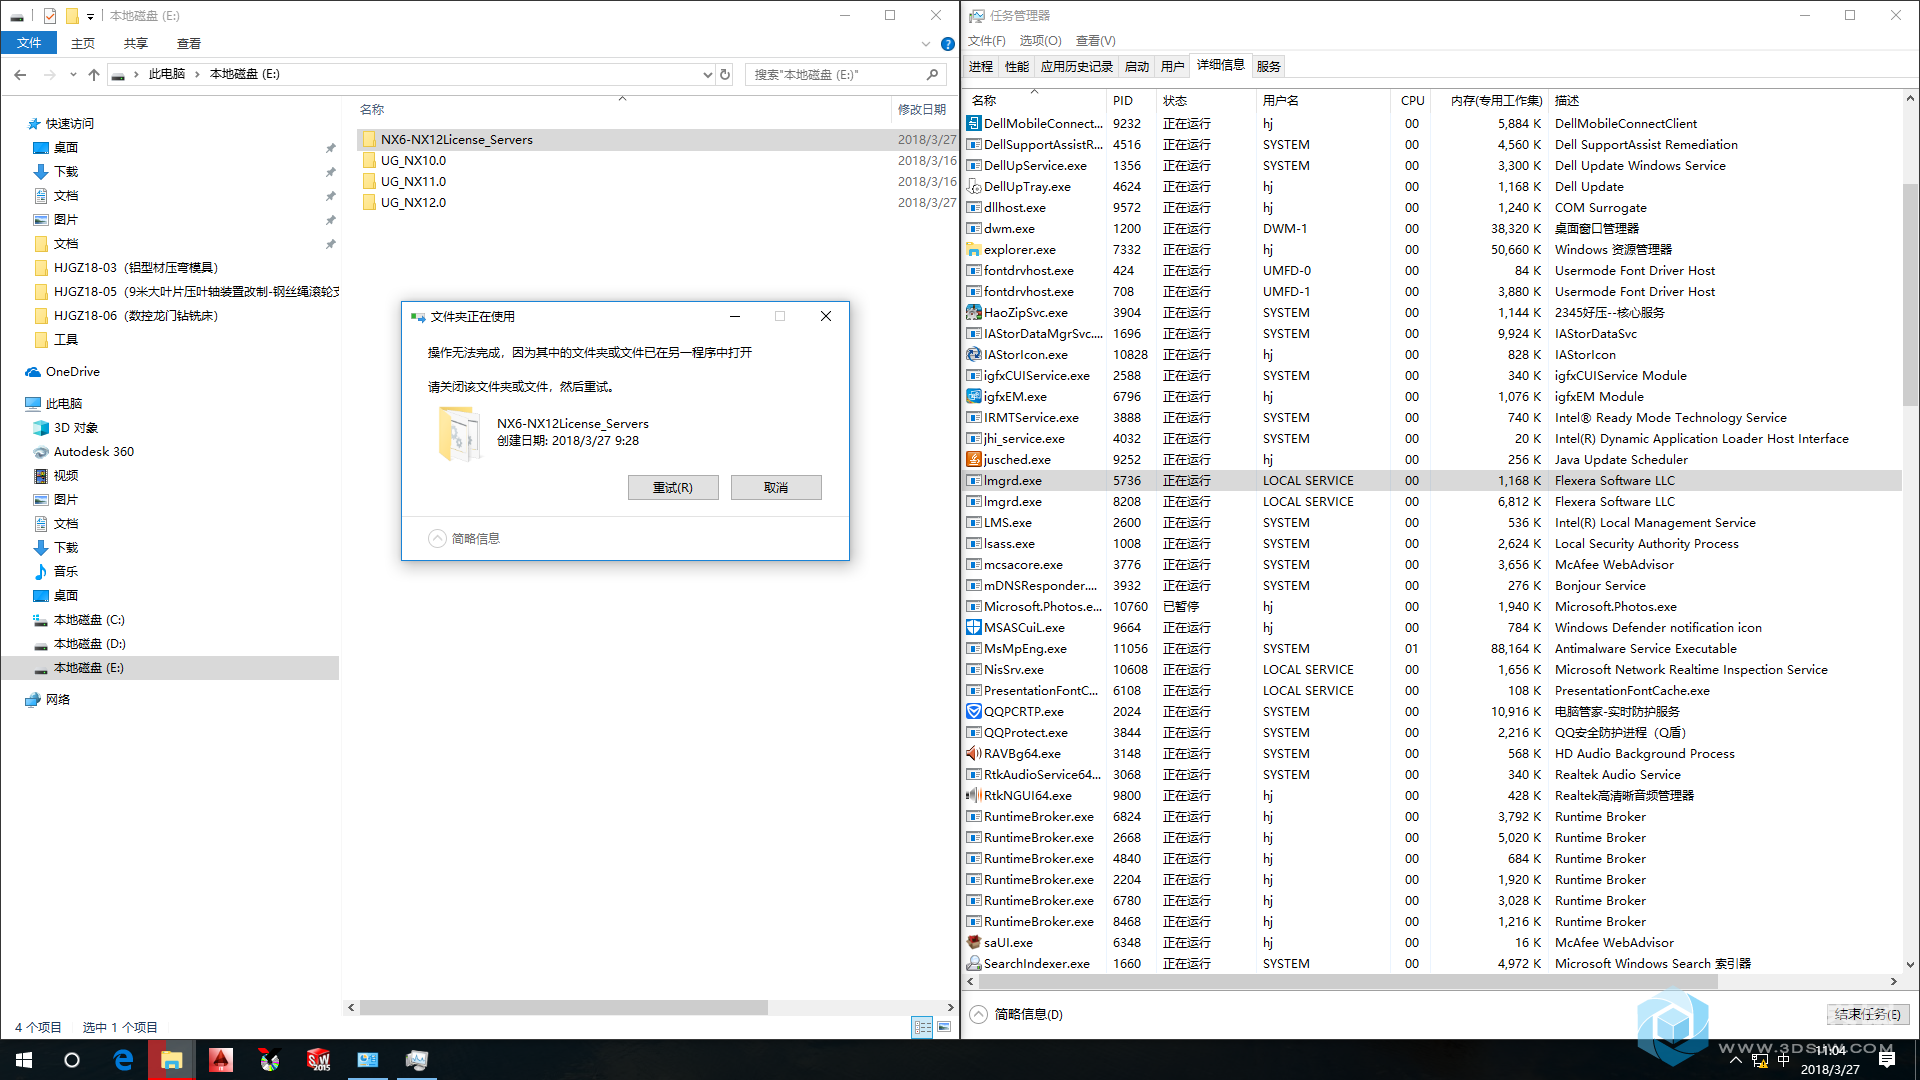Select the jusched.exe Java process icon
This screenshot has width=1920, height=1080.
coord(974,460)
